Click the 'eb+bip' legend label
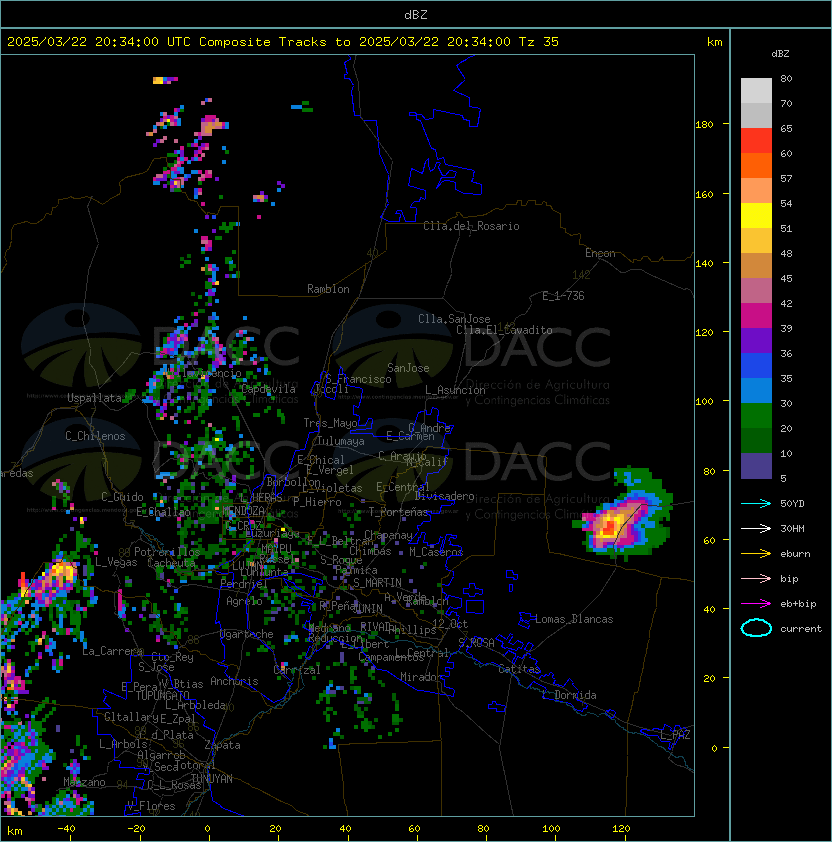This screenshot has width=832, height=842. click(x=798, y=604)
